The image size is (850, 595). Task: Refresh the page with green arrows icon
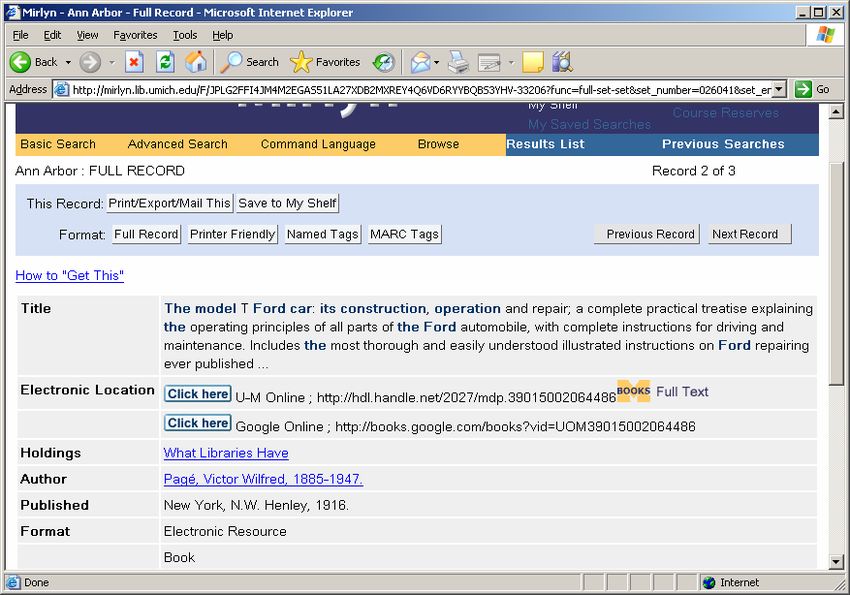(x=165, y=62)
